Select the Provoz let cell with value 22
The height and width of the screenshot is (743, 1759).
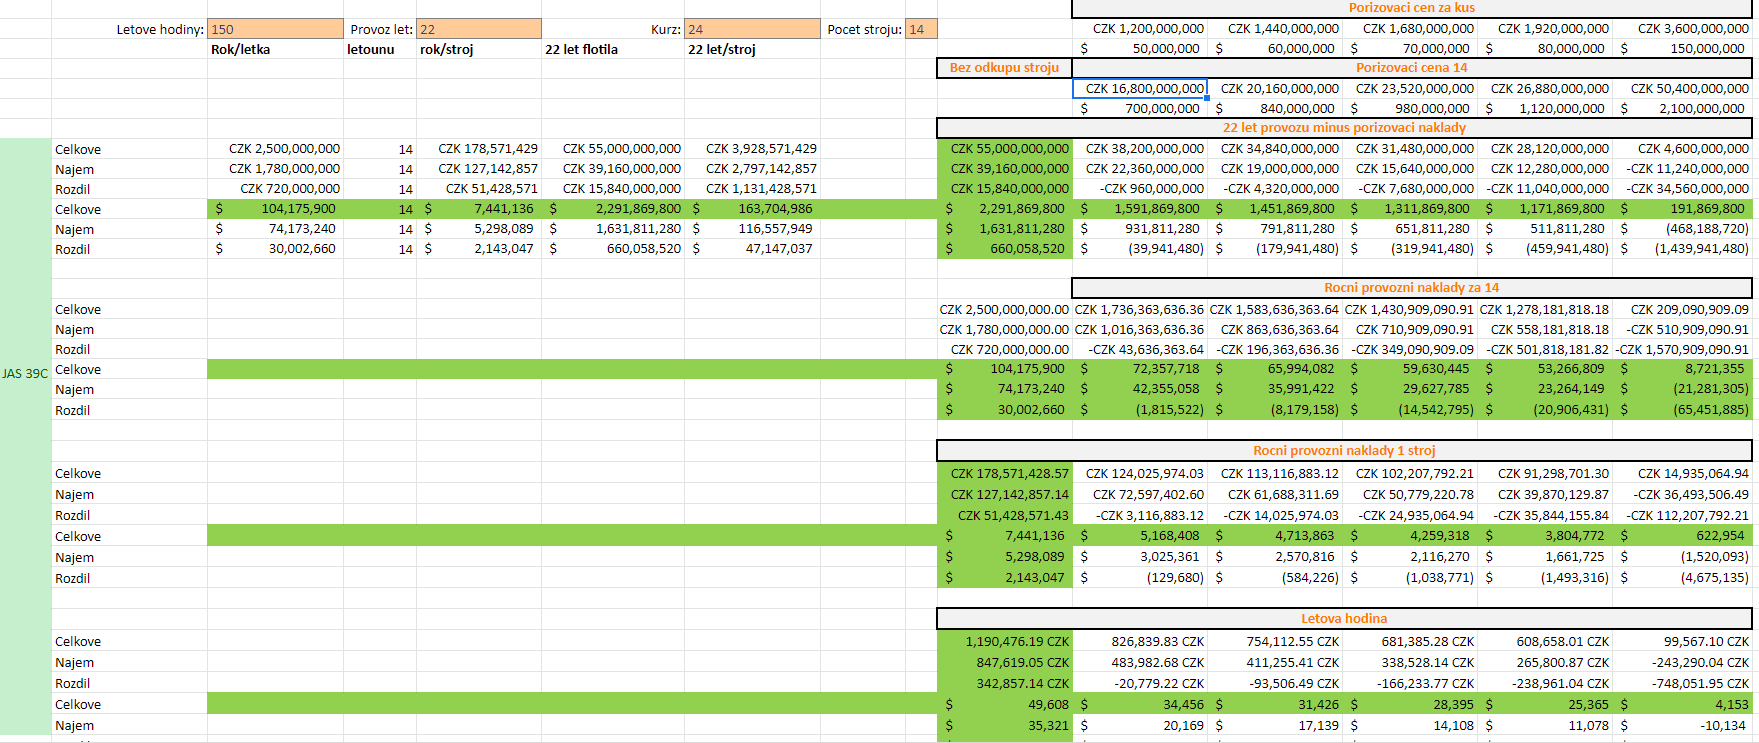(x=478, y=29)
